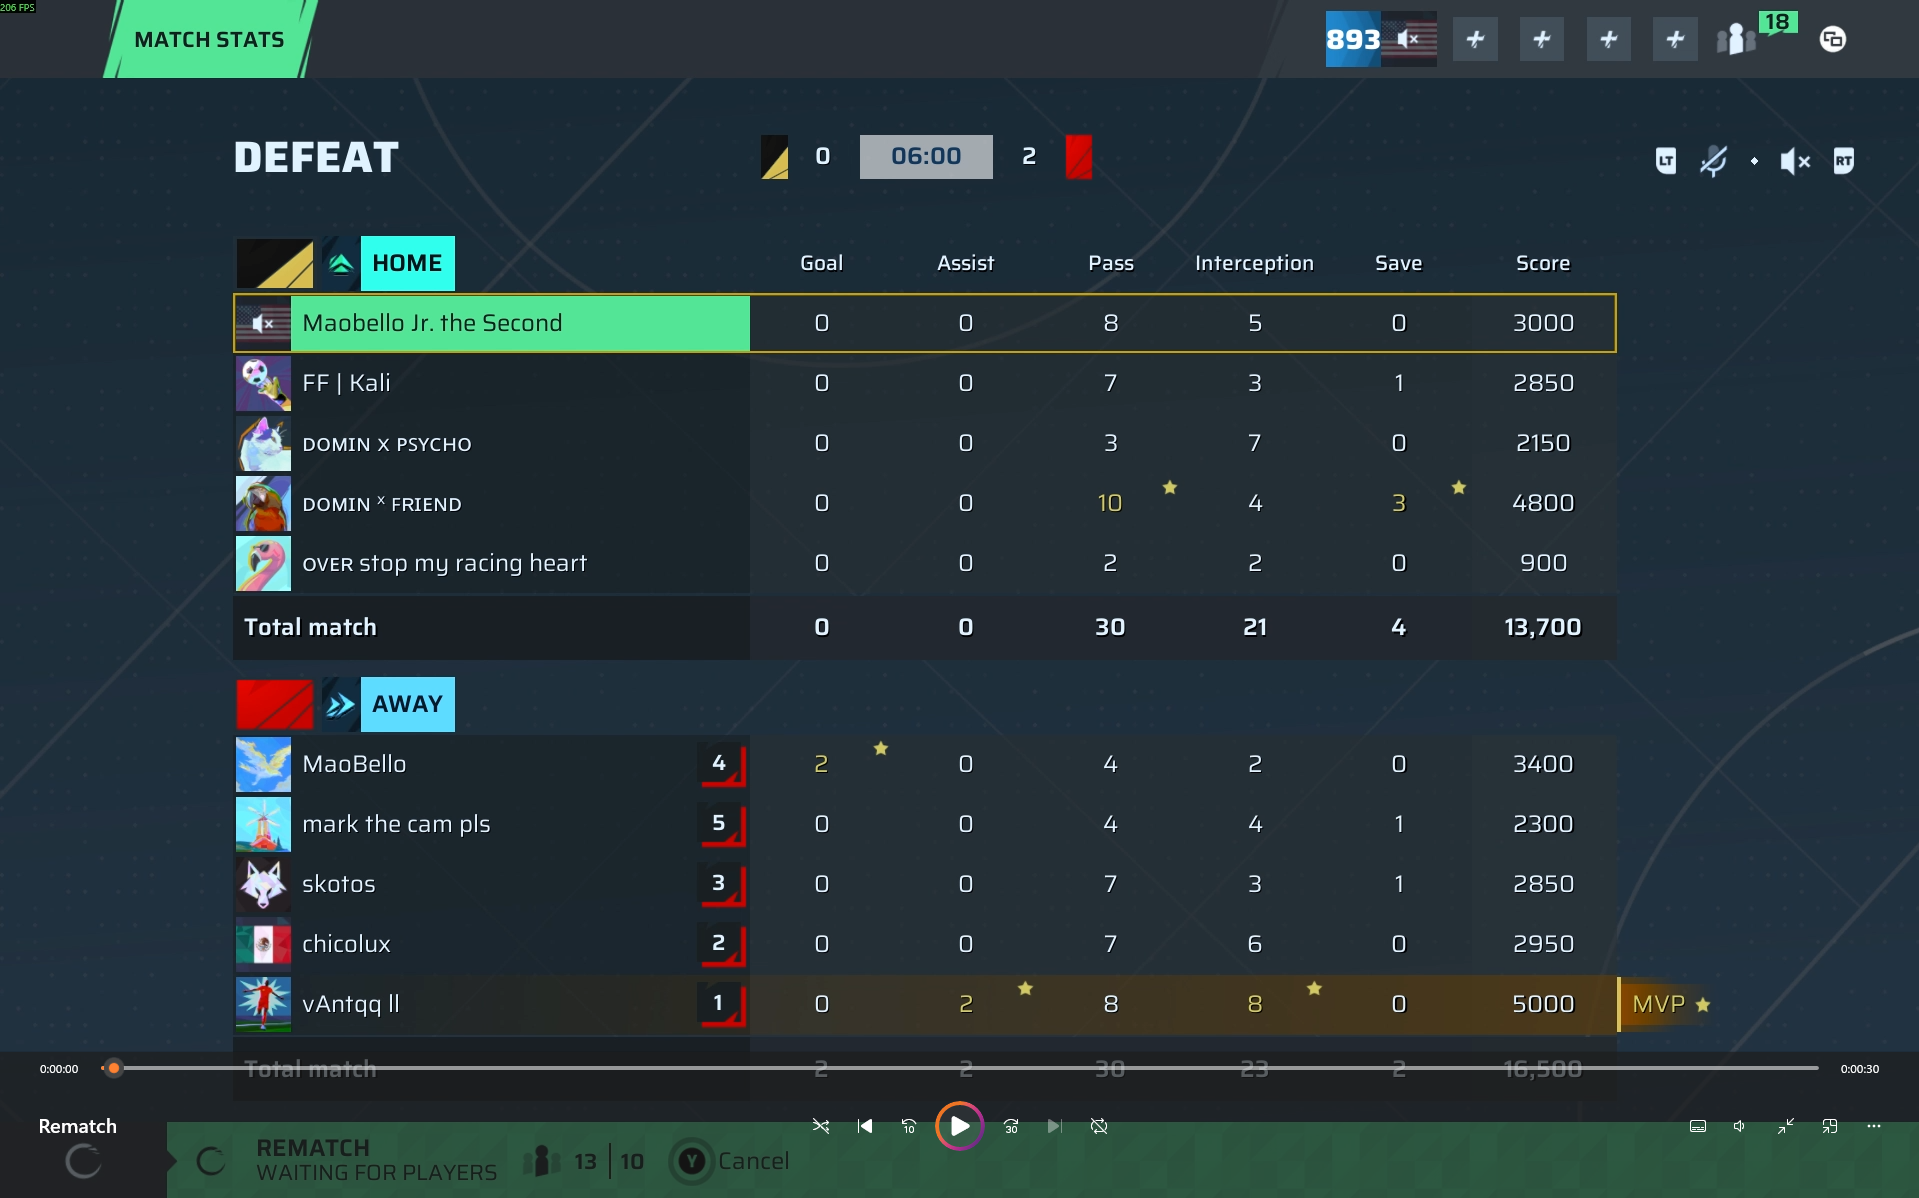1919x1198 pixels.
Task: Open the Match Stats tab
Action: pos(209,39)
